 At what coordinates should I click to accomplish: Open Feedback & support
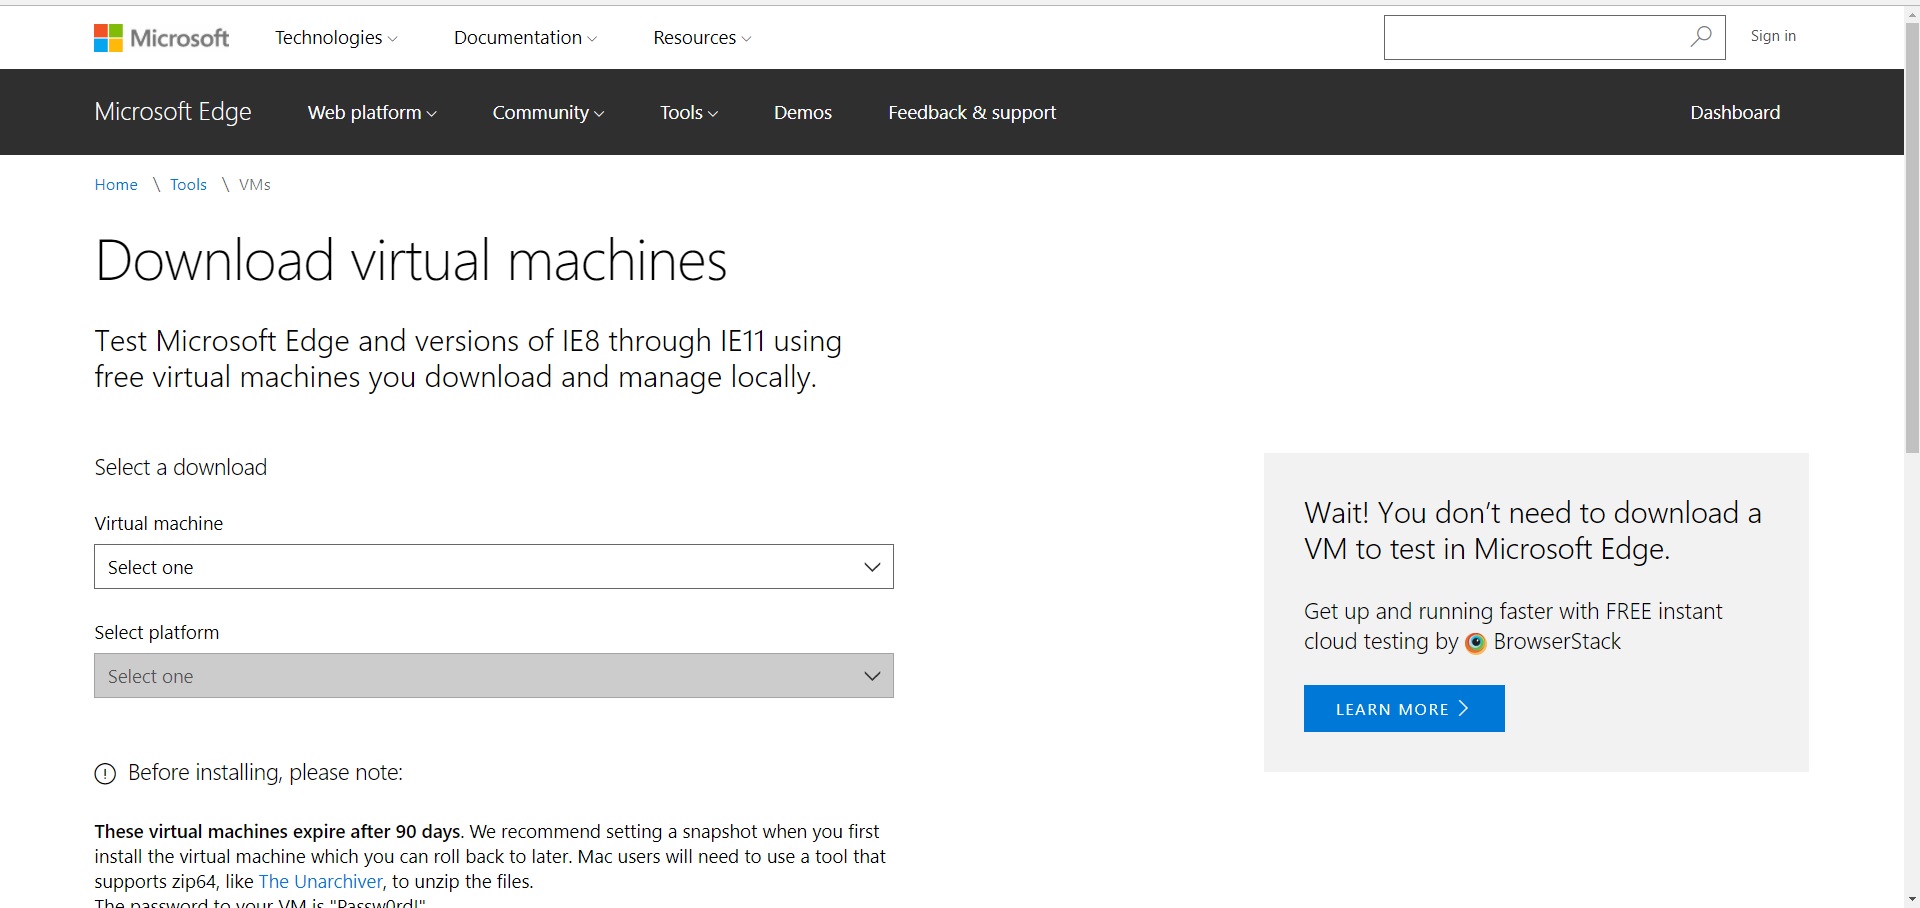972,113
